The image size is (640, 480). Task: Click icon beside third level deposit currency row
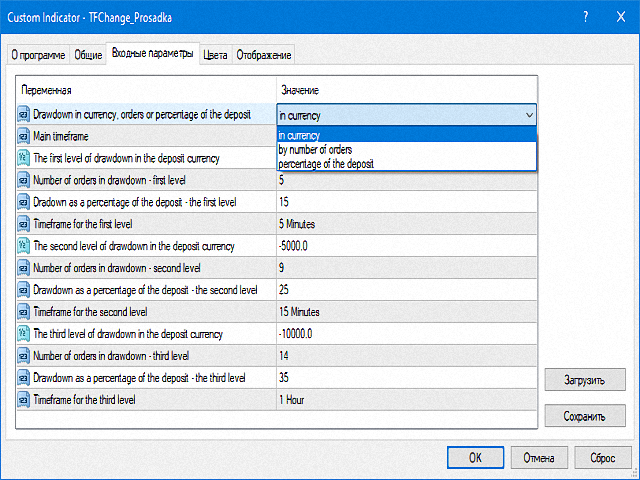tap(24, 334)
